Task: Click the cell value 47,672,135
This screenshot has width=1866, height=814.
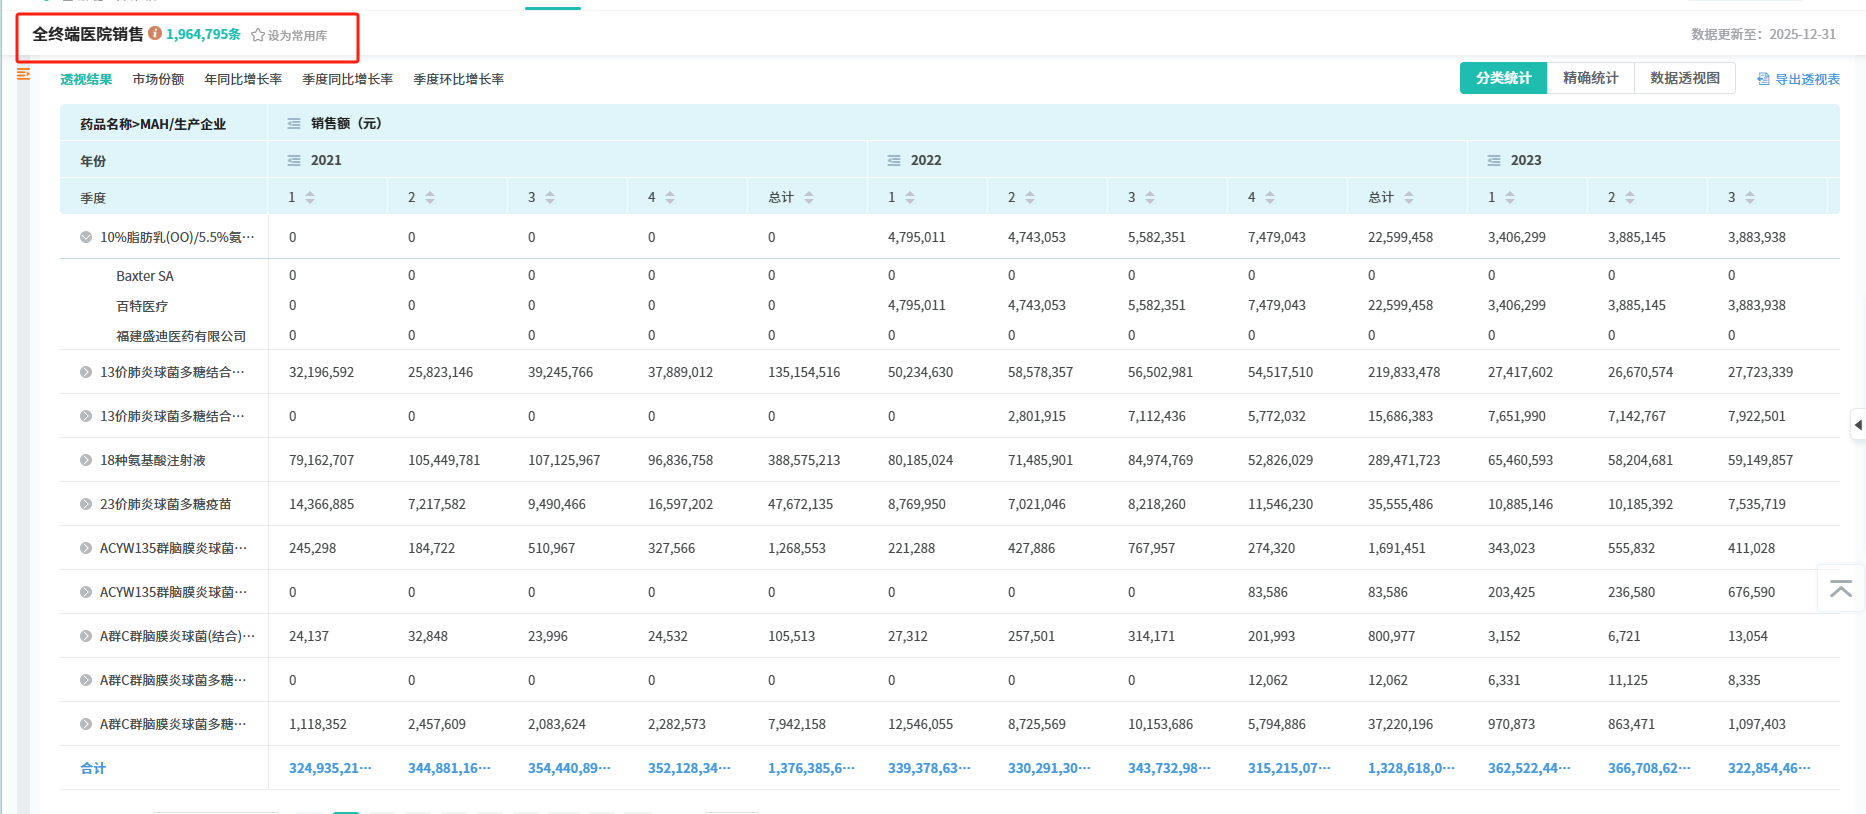Action: (x=800, y=504)
